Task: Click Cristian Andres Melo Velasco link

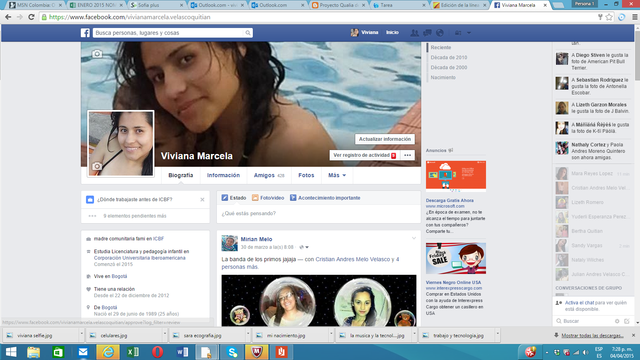Action: click(353, 259)
